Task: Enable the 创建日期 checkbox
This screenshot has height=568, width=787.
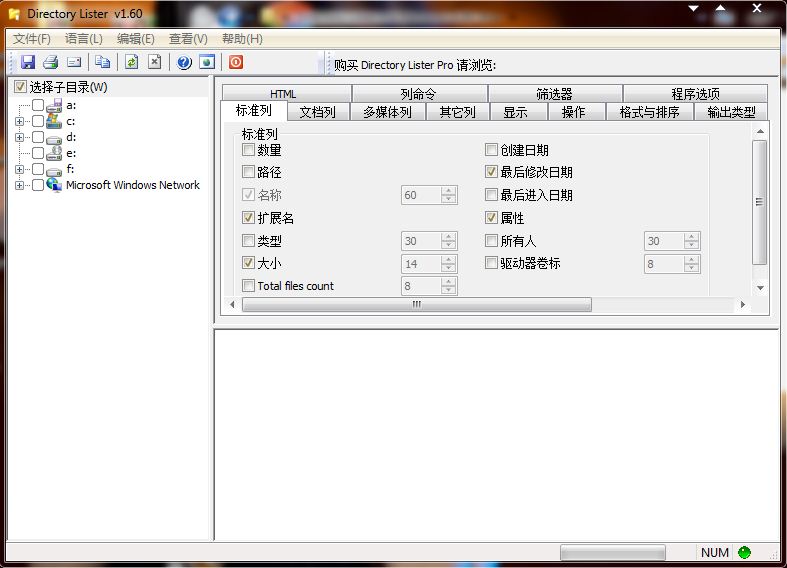Action: (492, 150)
